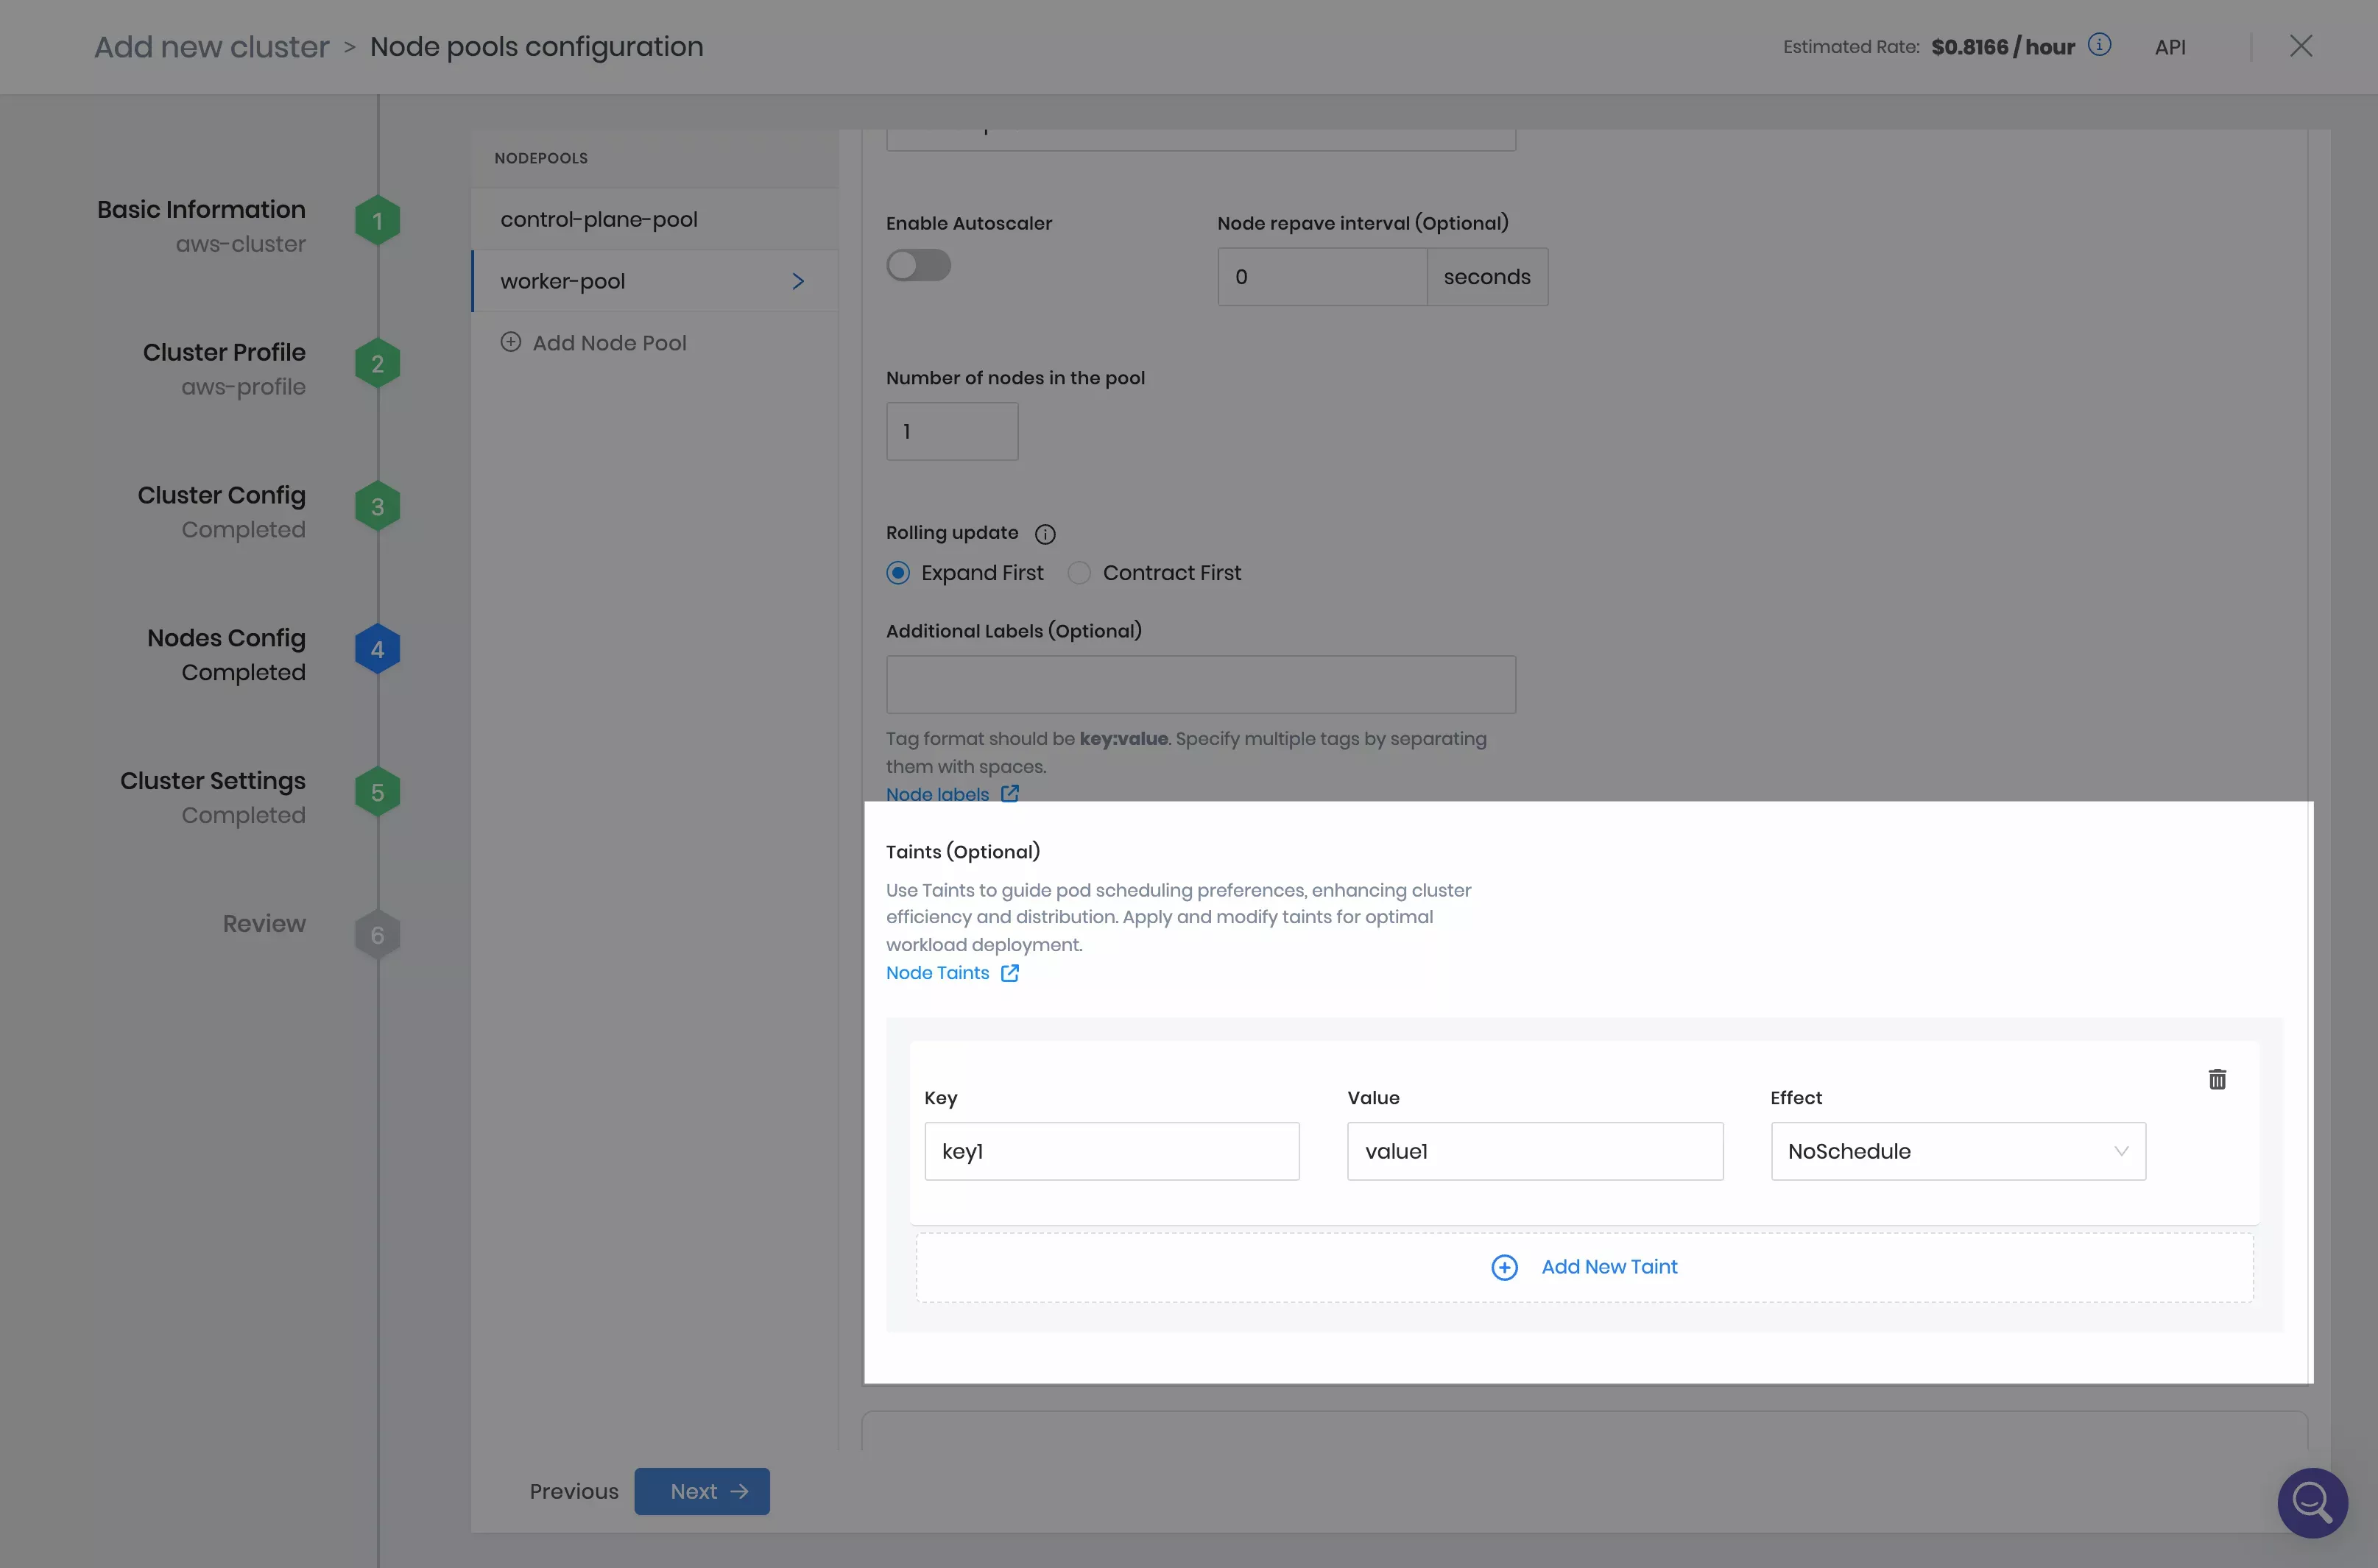Open the node repave interval seconds field
Screen dimensions: 2378x1568
(x=1487, y=276)
